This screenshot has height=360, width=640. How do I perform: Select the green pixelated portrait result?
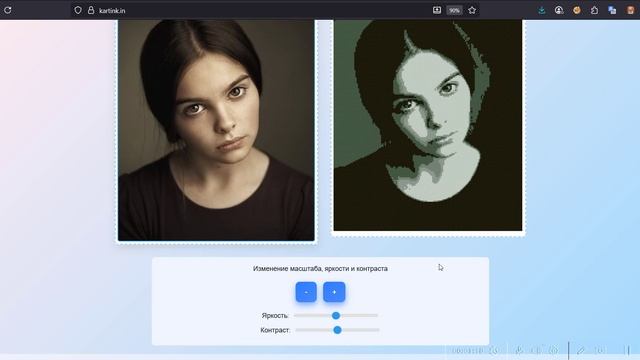click(428, 125)
